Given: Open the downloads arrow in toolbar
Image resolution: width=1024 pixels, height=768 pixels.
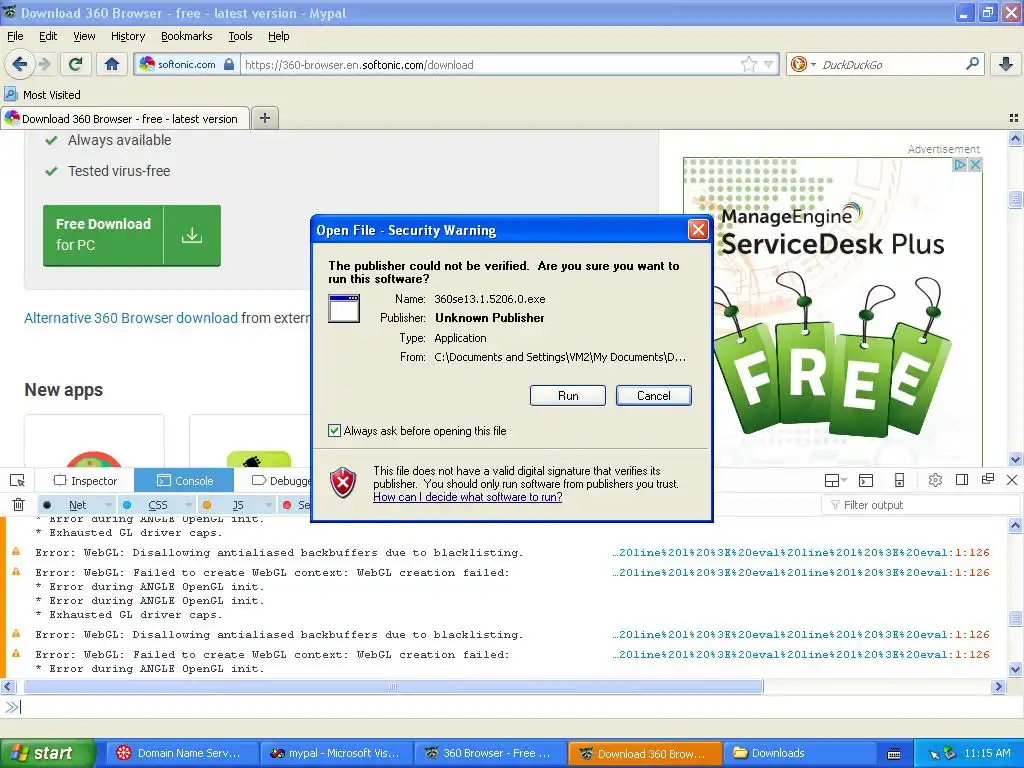Looking at the screenshot, I should click(1006, 64).
